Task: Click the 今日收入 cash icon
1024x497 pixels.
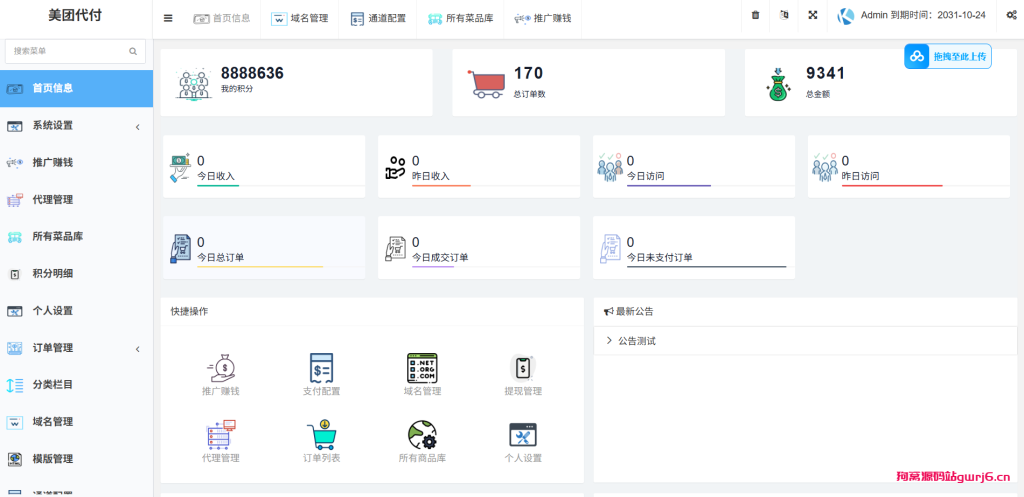Action: pyautogui.click(x=180, y=167)
